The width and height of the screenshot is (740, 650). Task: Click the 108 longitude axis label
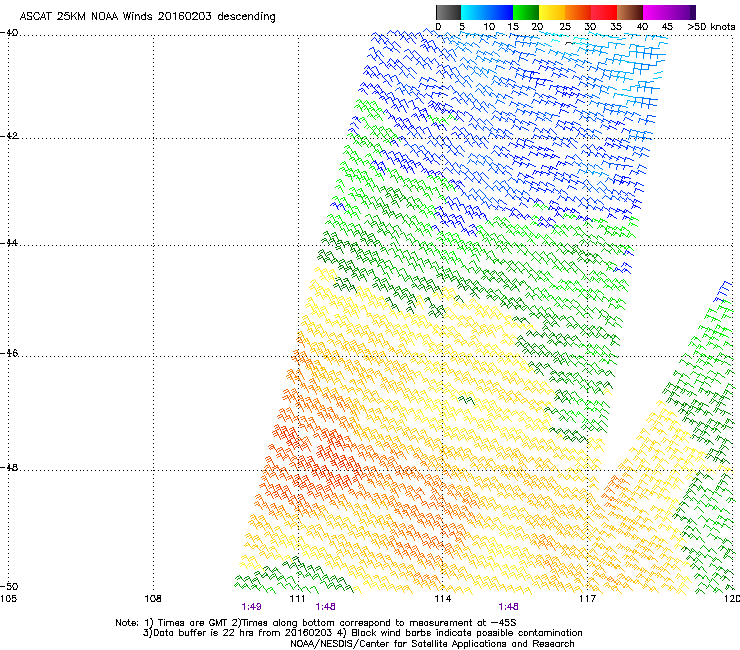(153, 599)
